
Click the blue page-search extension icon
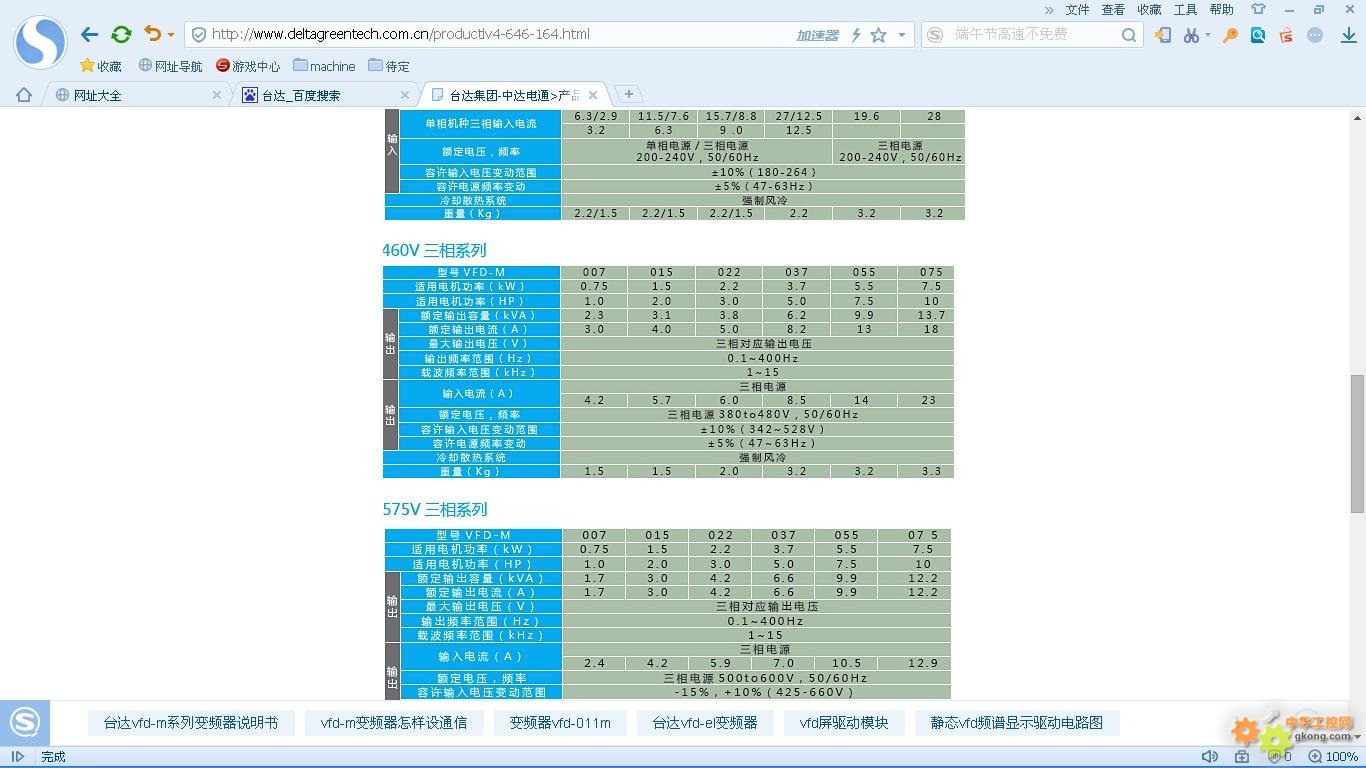click(x=1258, y=35)
